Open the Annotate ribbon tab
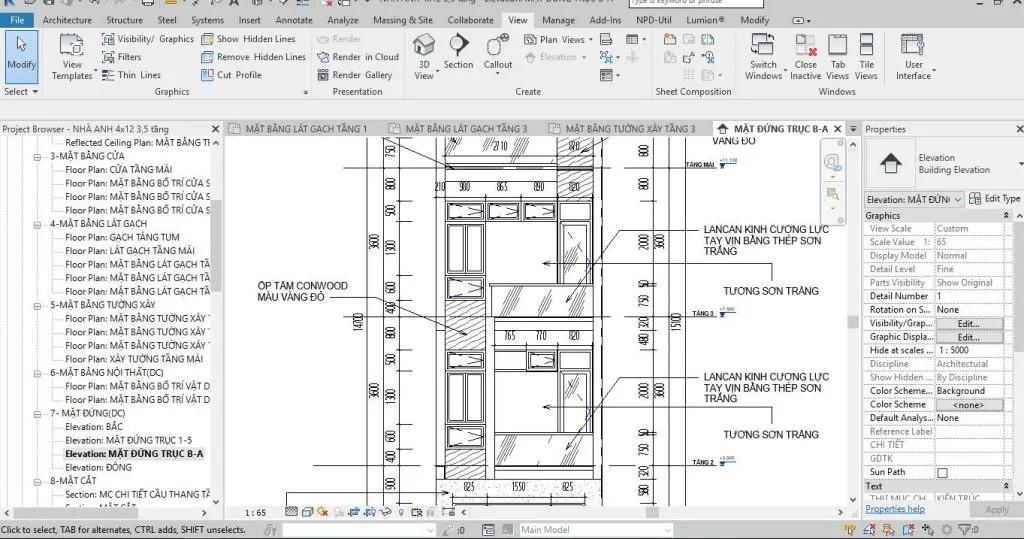 click(293, 20)
